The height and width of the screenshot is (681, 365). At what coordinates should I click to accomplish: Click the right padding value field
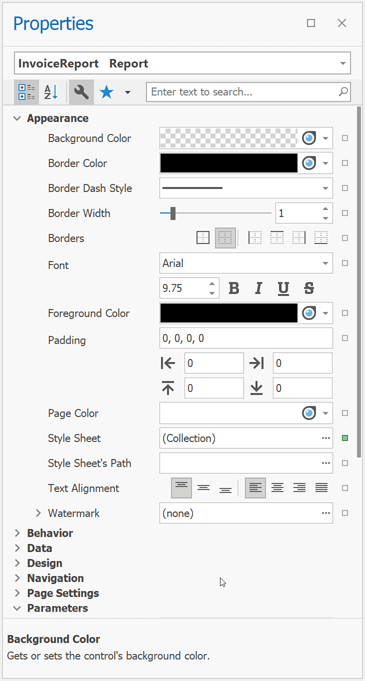pos(303,363)
